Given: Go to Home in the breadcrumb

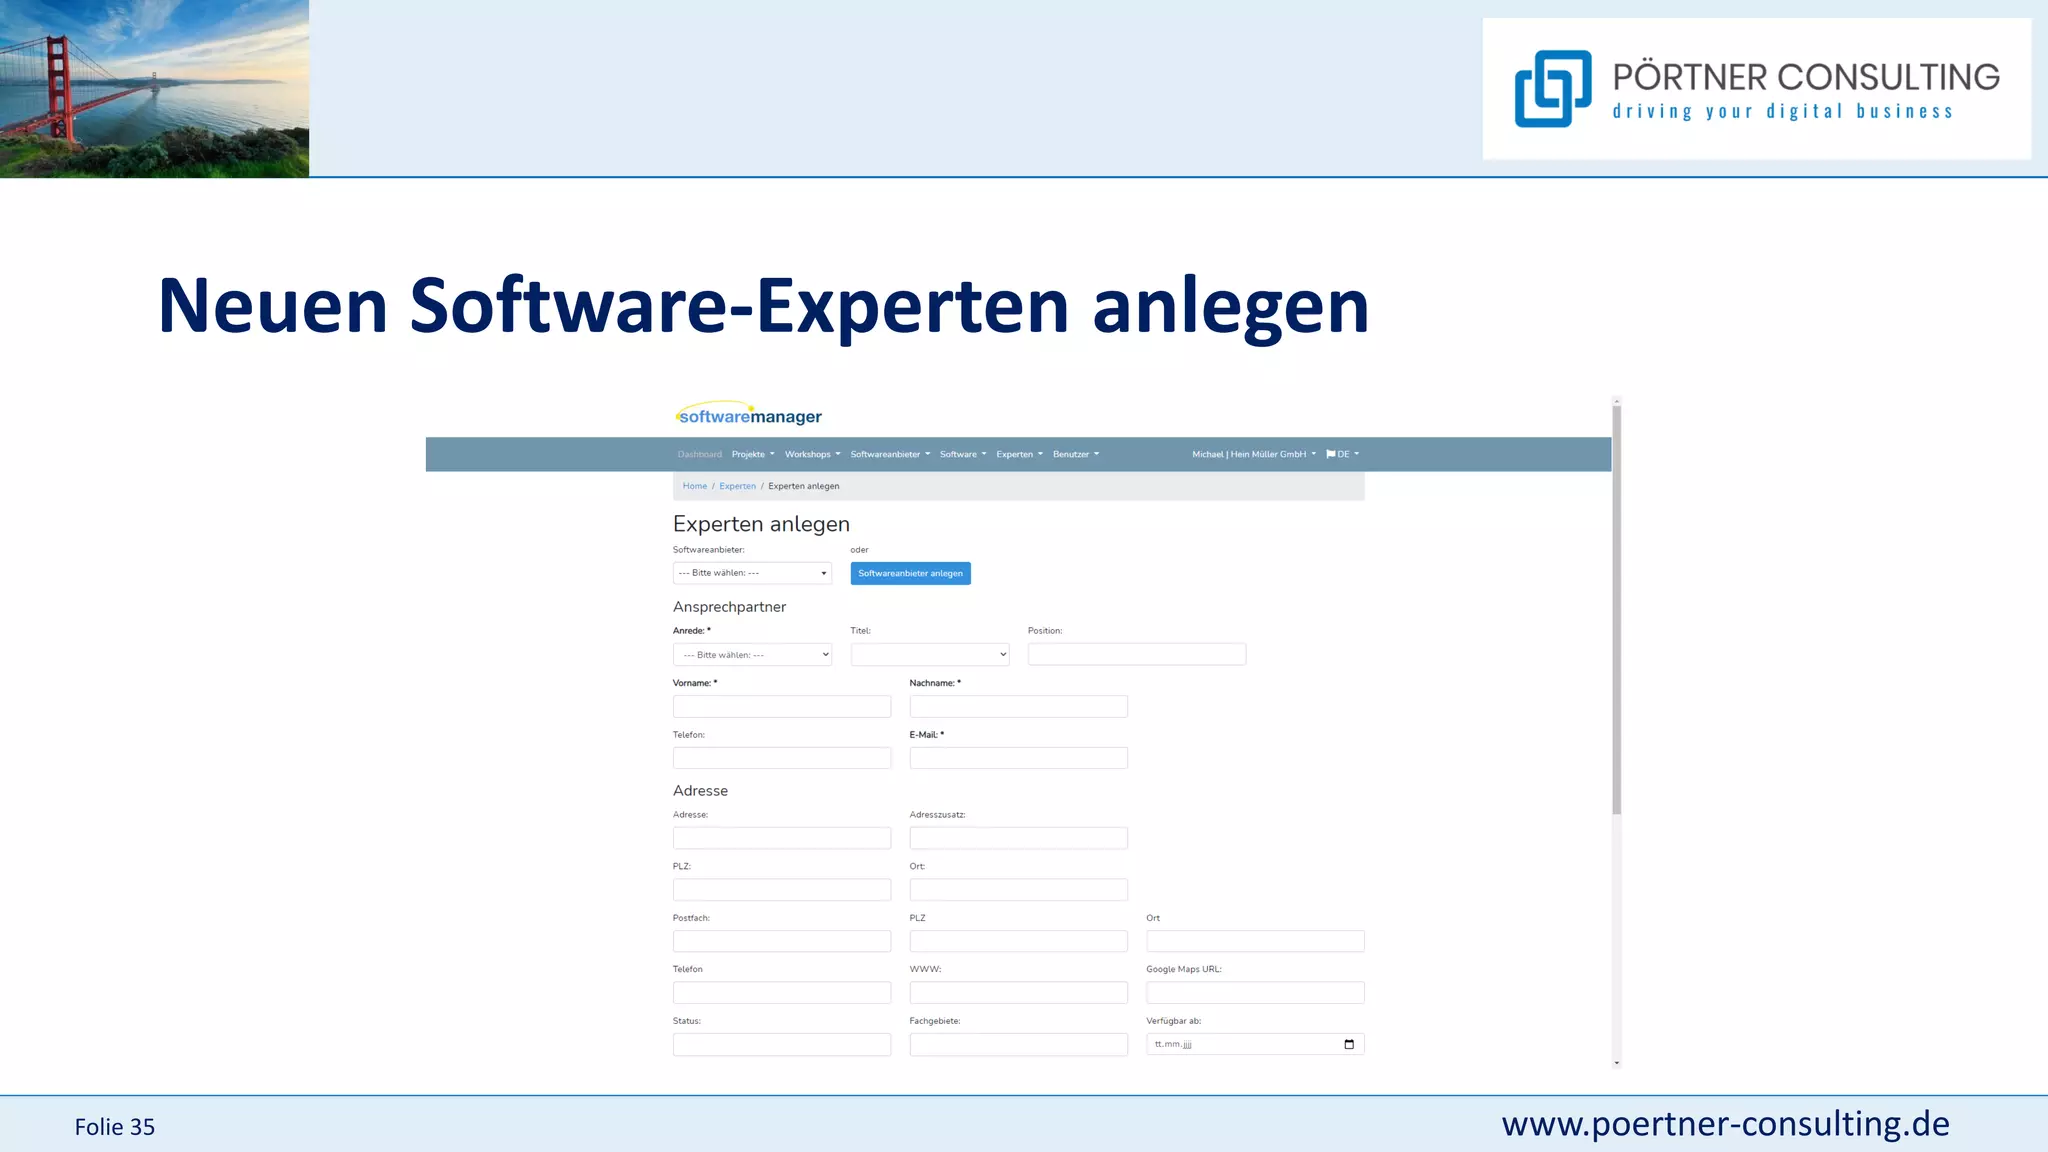Looking at the screenshot, I should tap(694, 486).
